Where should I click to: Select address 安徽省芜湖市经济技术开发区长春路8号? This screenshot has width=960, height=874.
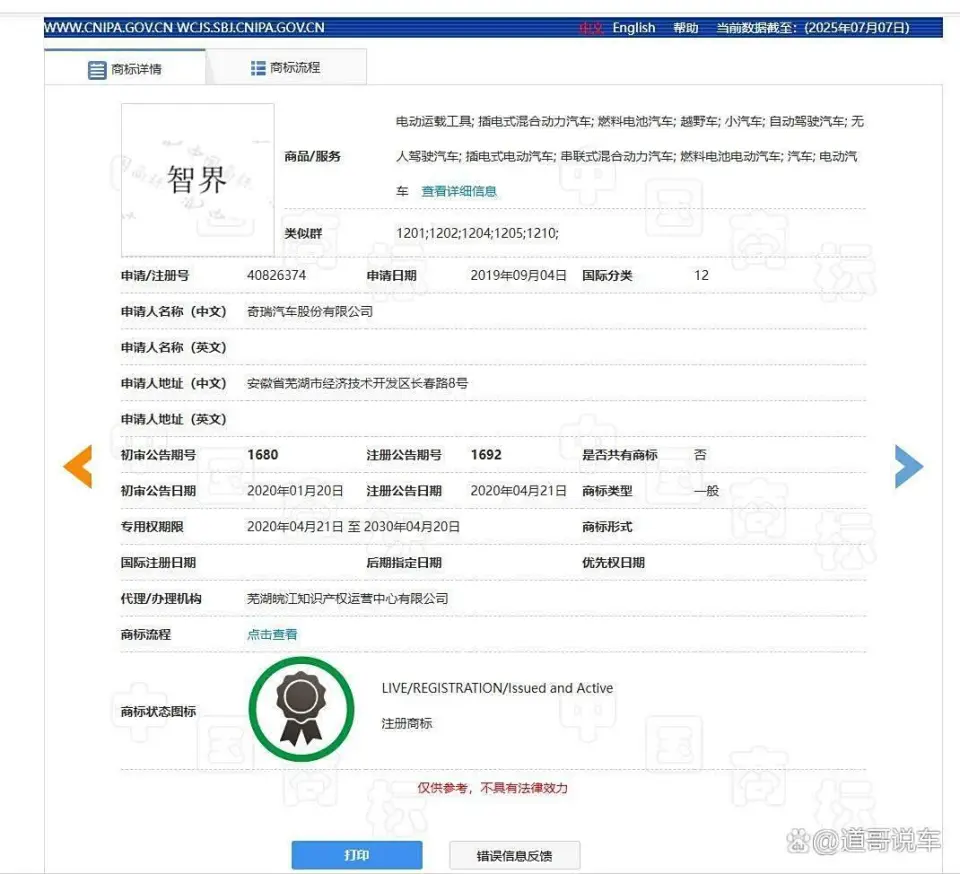click(358, 383)
